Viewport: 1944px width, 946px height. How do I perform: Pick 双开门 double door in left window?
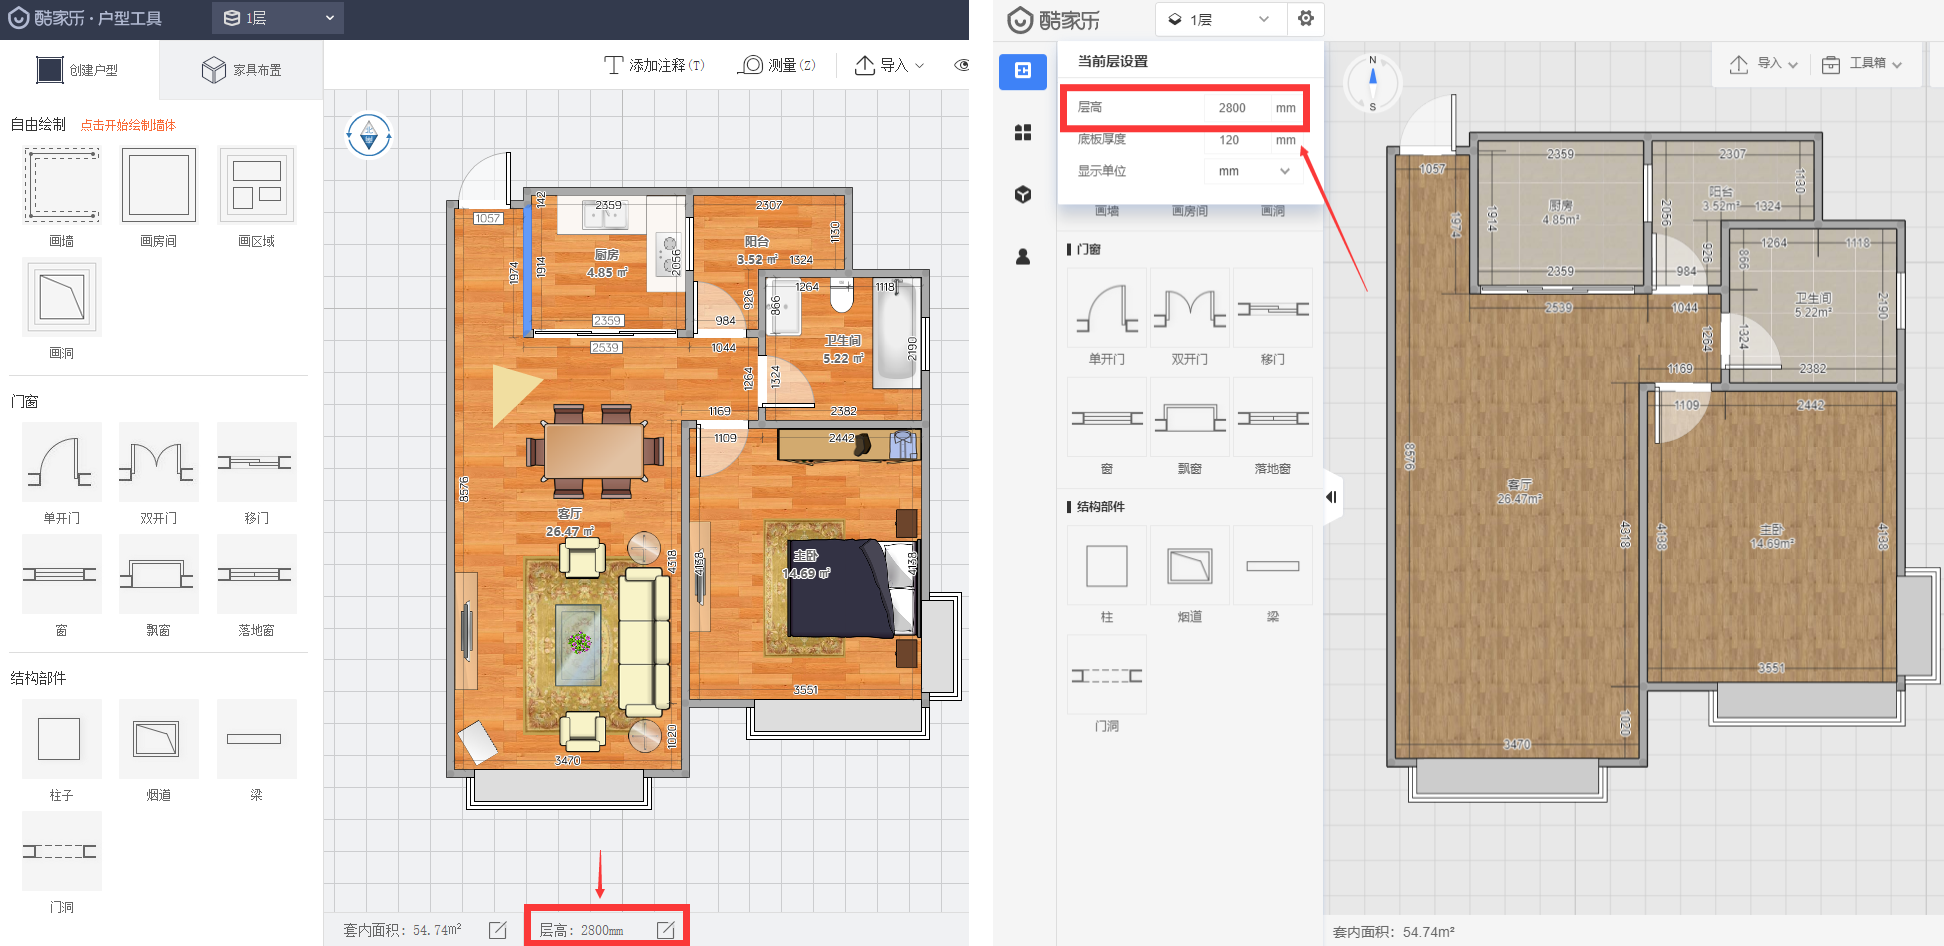pos(159,462)
